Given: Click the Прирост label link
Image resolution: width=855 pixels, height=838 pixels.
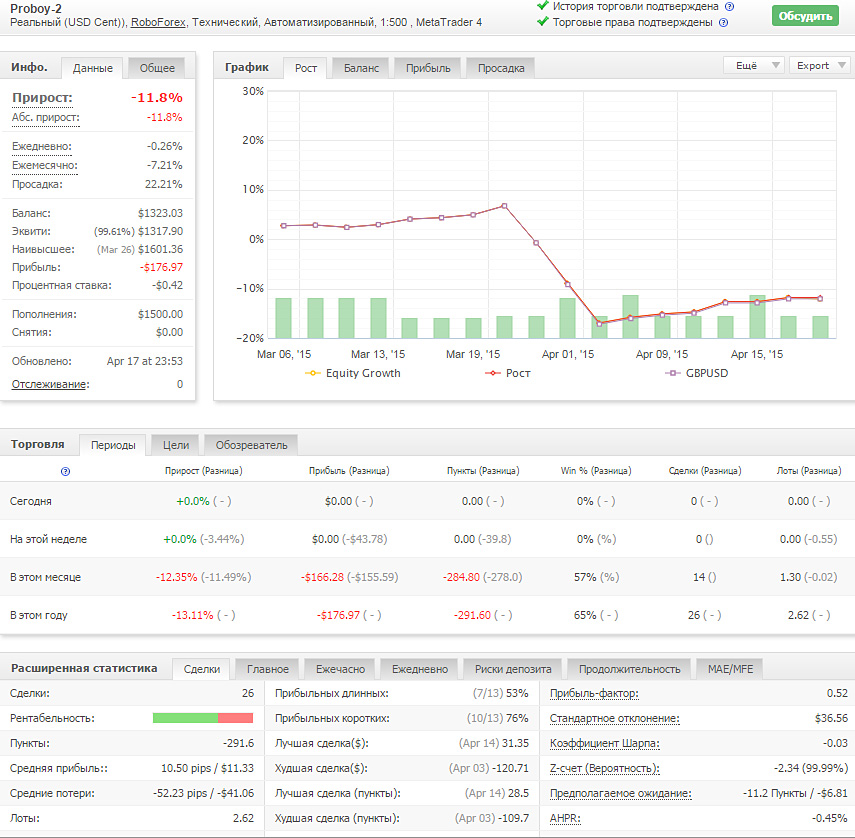Looking at the screenshot, I should point(42,98).
